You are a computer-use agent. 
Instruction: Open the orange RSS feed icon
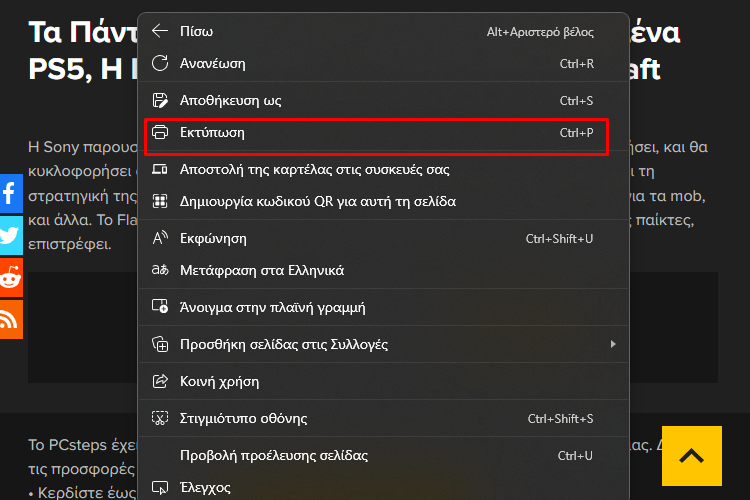11,320
